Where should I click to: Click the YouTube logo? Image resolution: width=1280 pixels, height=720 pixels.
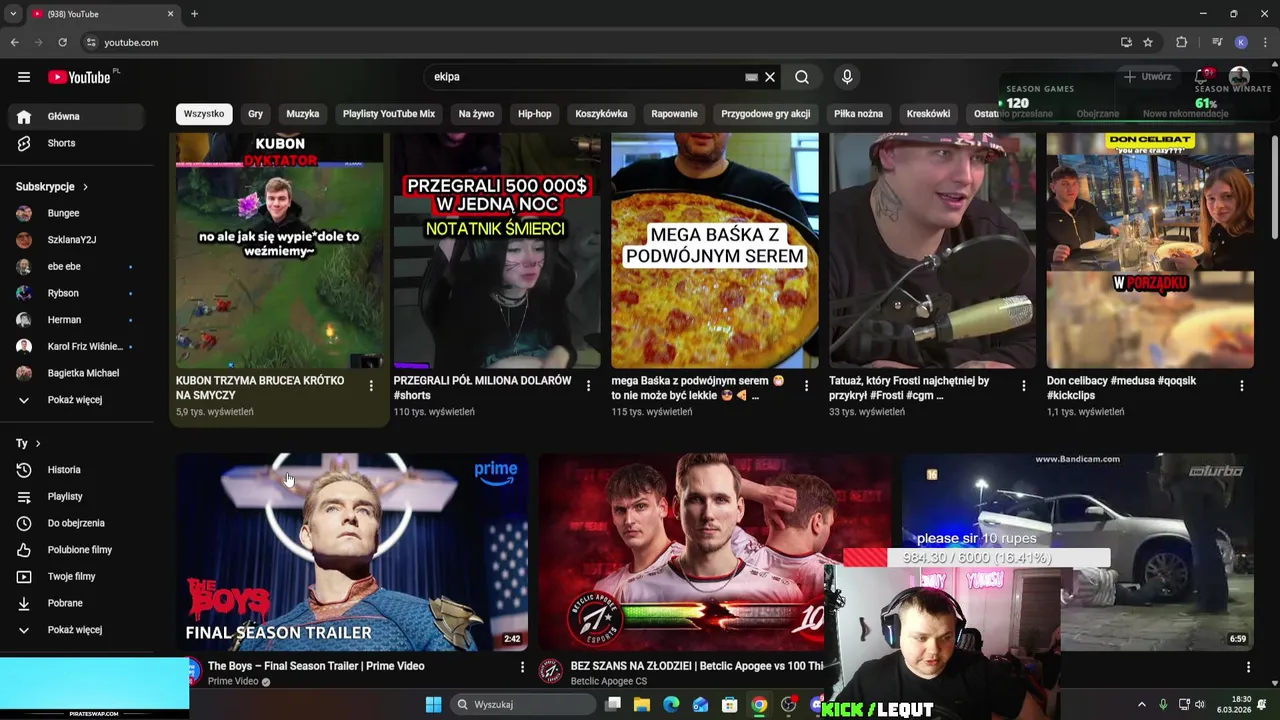[80, 77]
